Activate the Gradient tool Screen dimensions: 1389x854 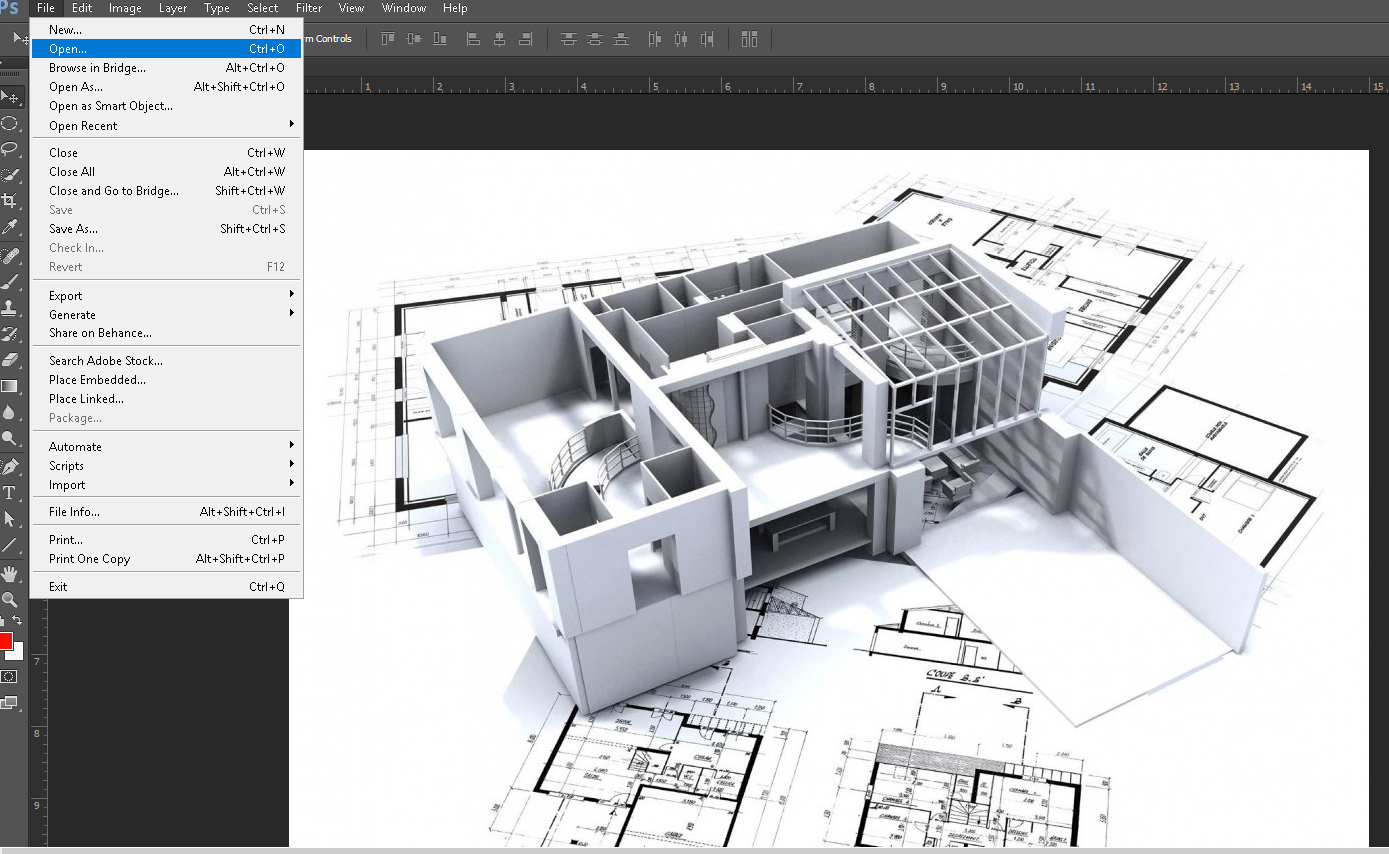pos(10,386)
